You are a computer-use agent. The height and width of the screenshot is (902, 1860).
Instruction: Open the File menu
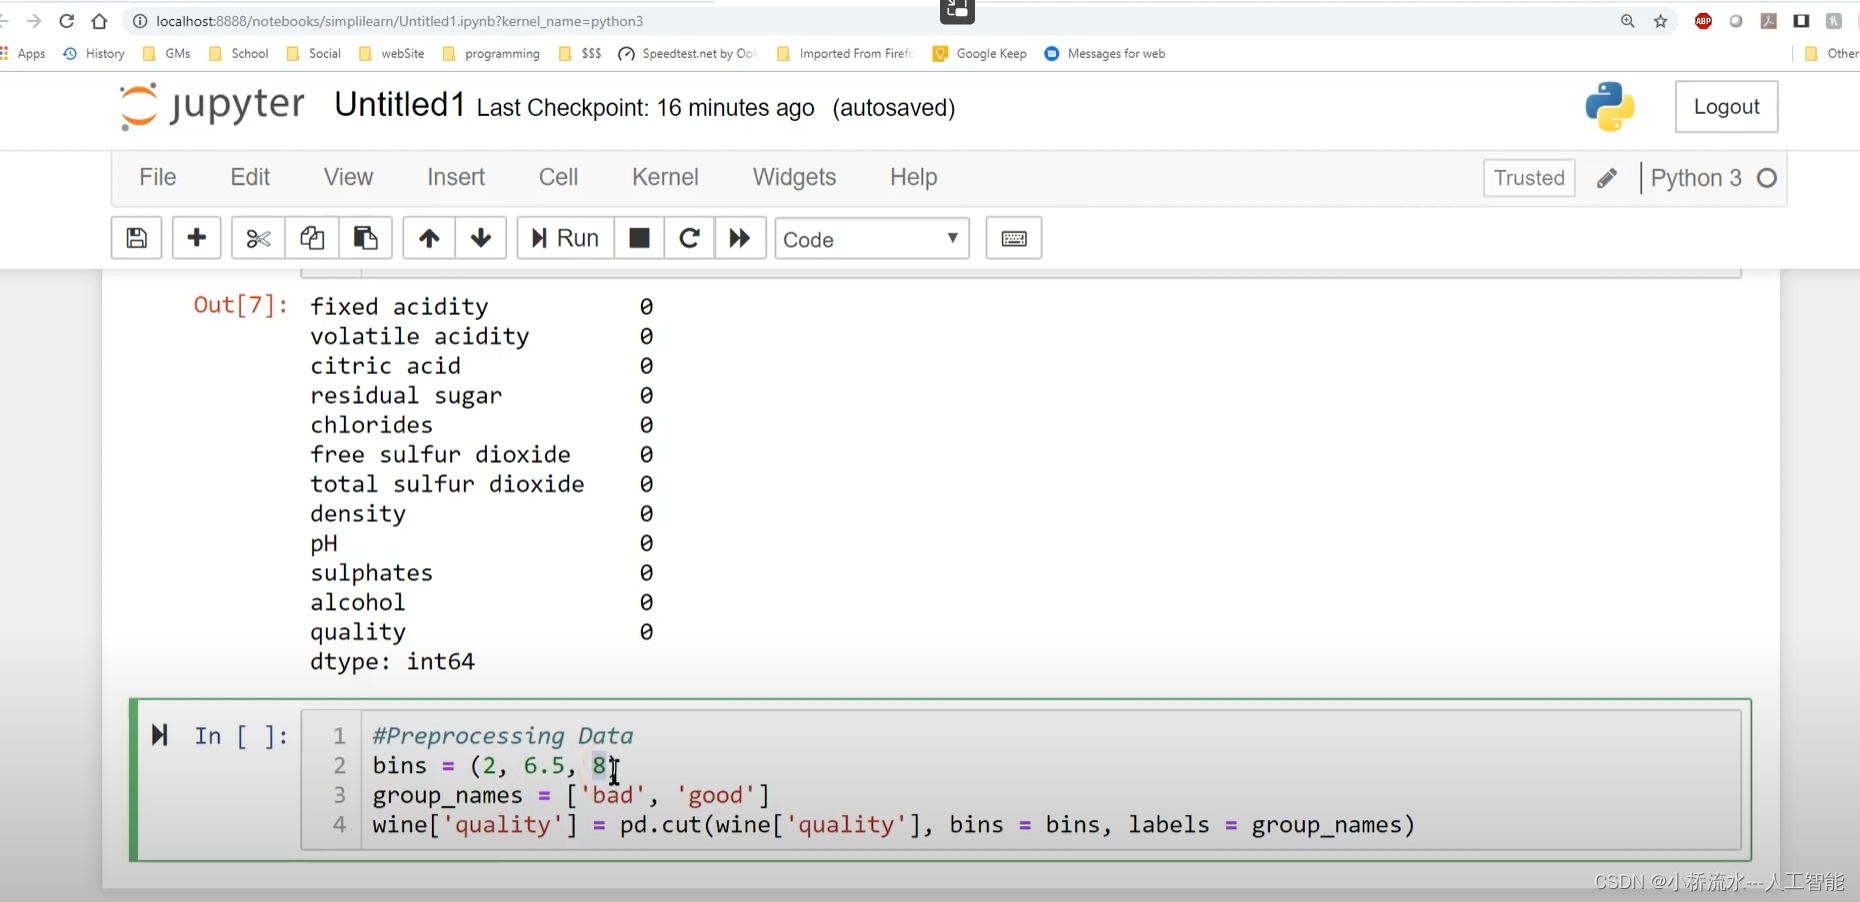pos(158,177)
